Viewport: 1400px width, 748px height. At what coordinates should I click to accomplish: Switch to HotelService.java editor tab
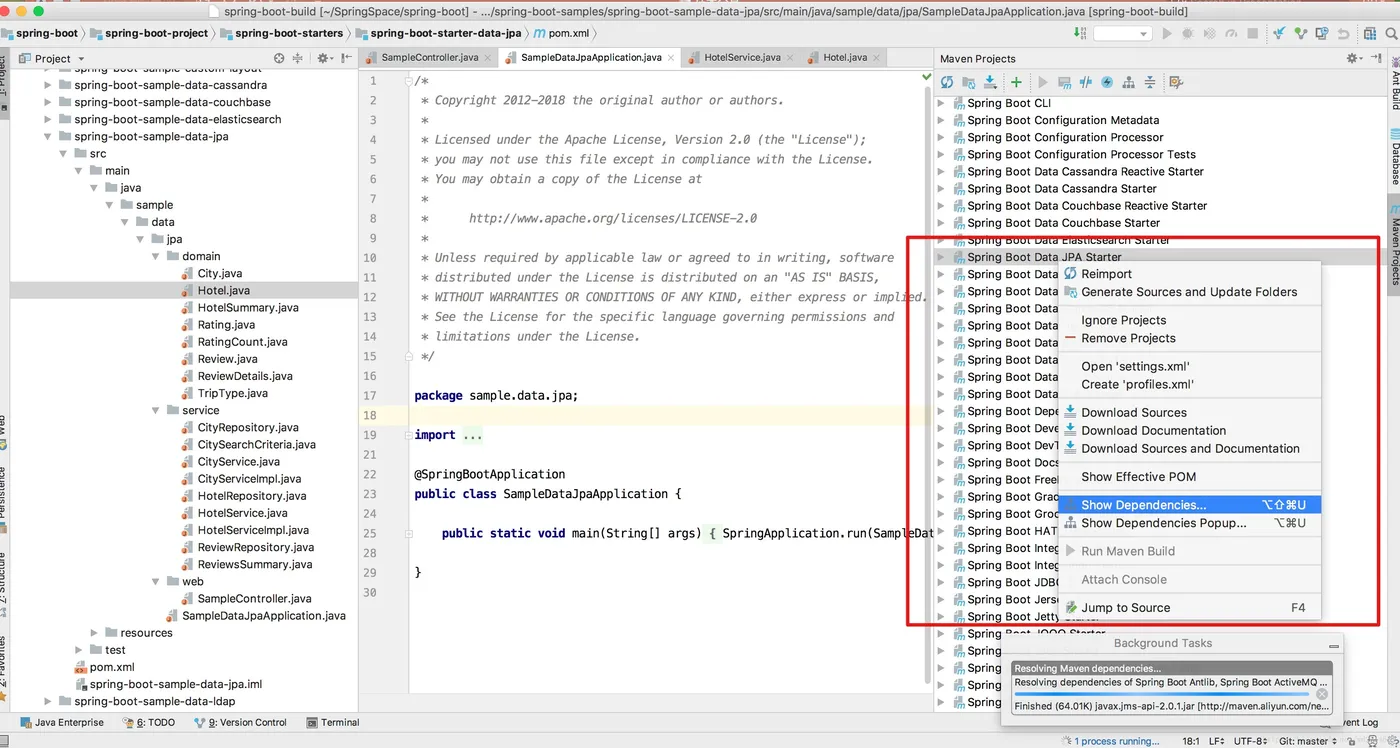click(x=741, y=58)
